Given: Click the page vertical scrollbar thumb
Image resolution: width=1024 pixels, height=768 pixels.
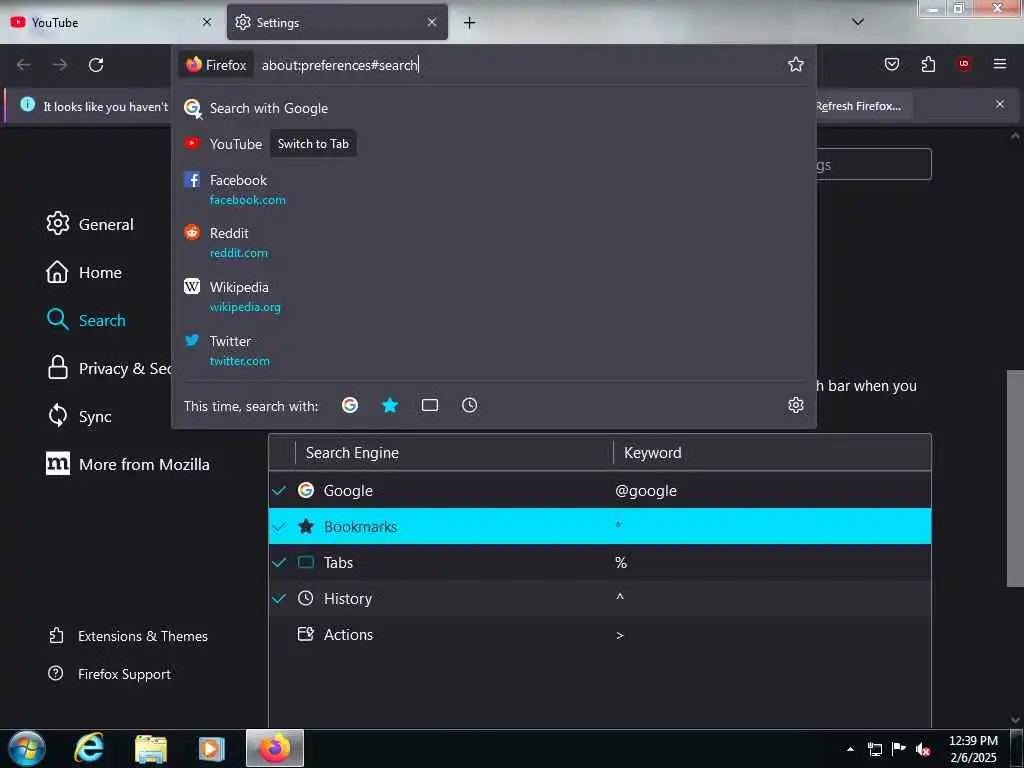Looking at the screenshot, I should [x=1015, y=478].
